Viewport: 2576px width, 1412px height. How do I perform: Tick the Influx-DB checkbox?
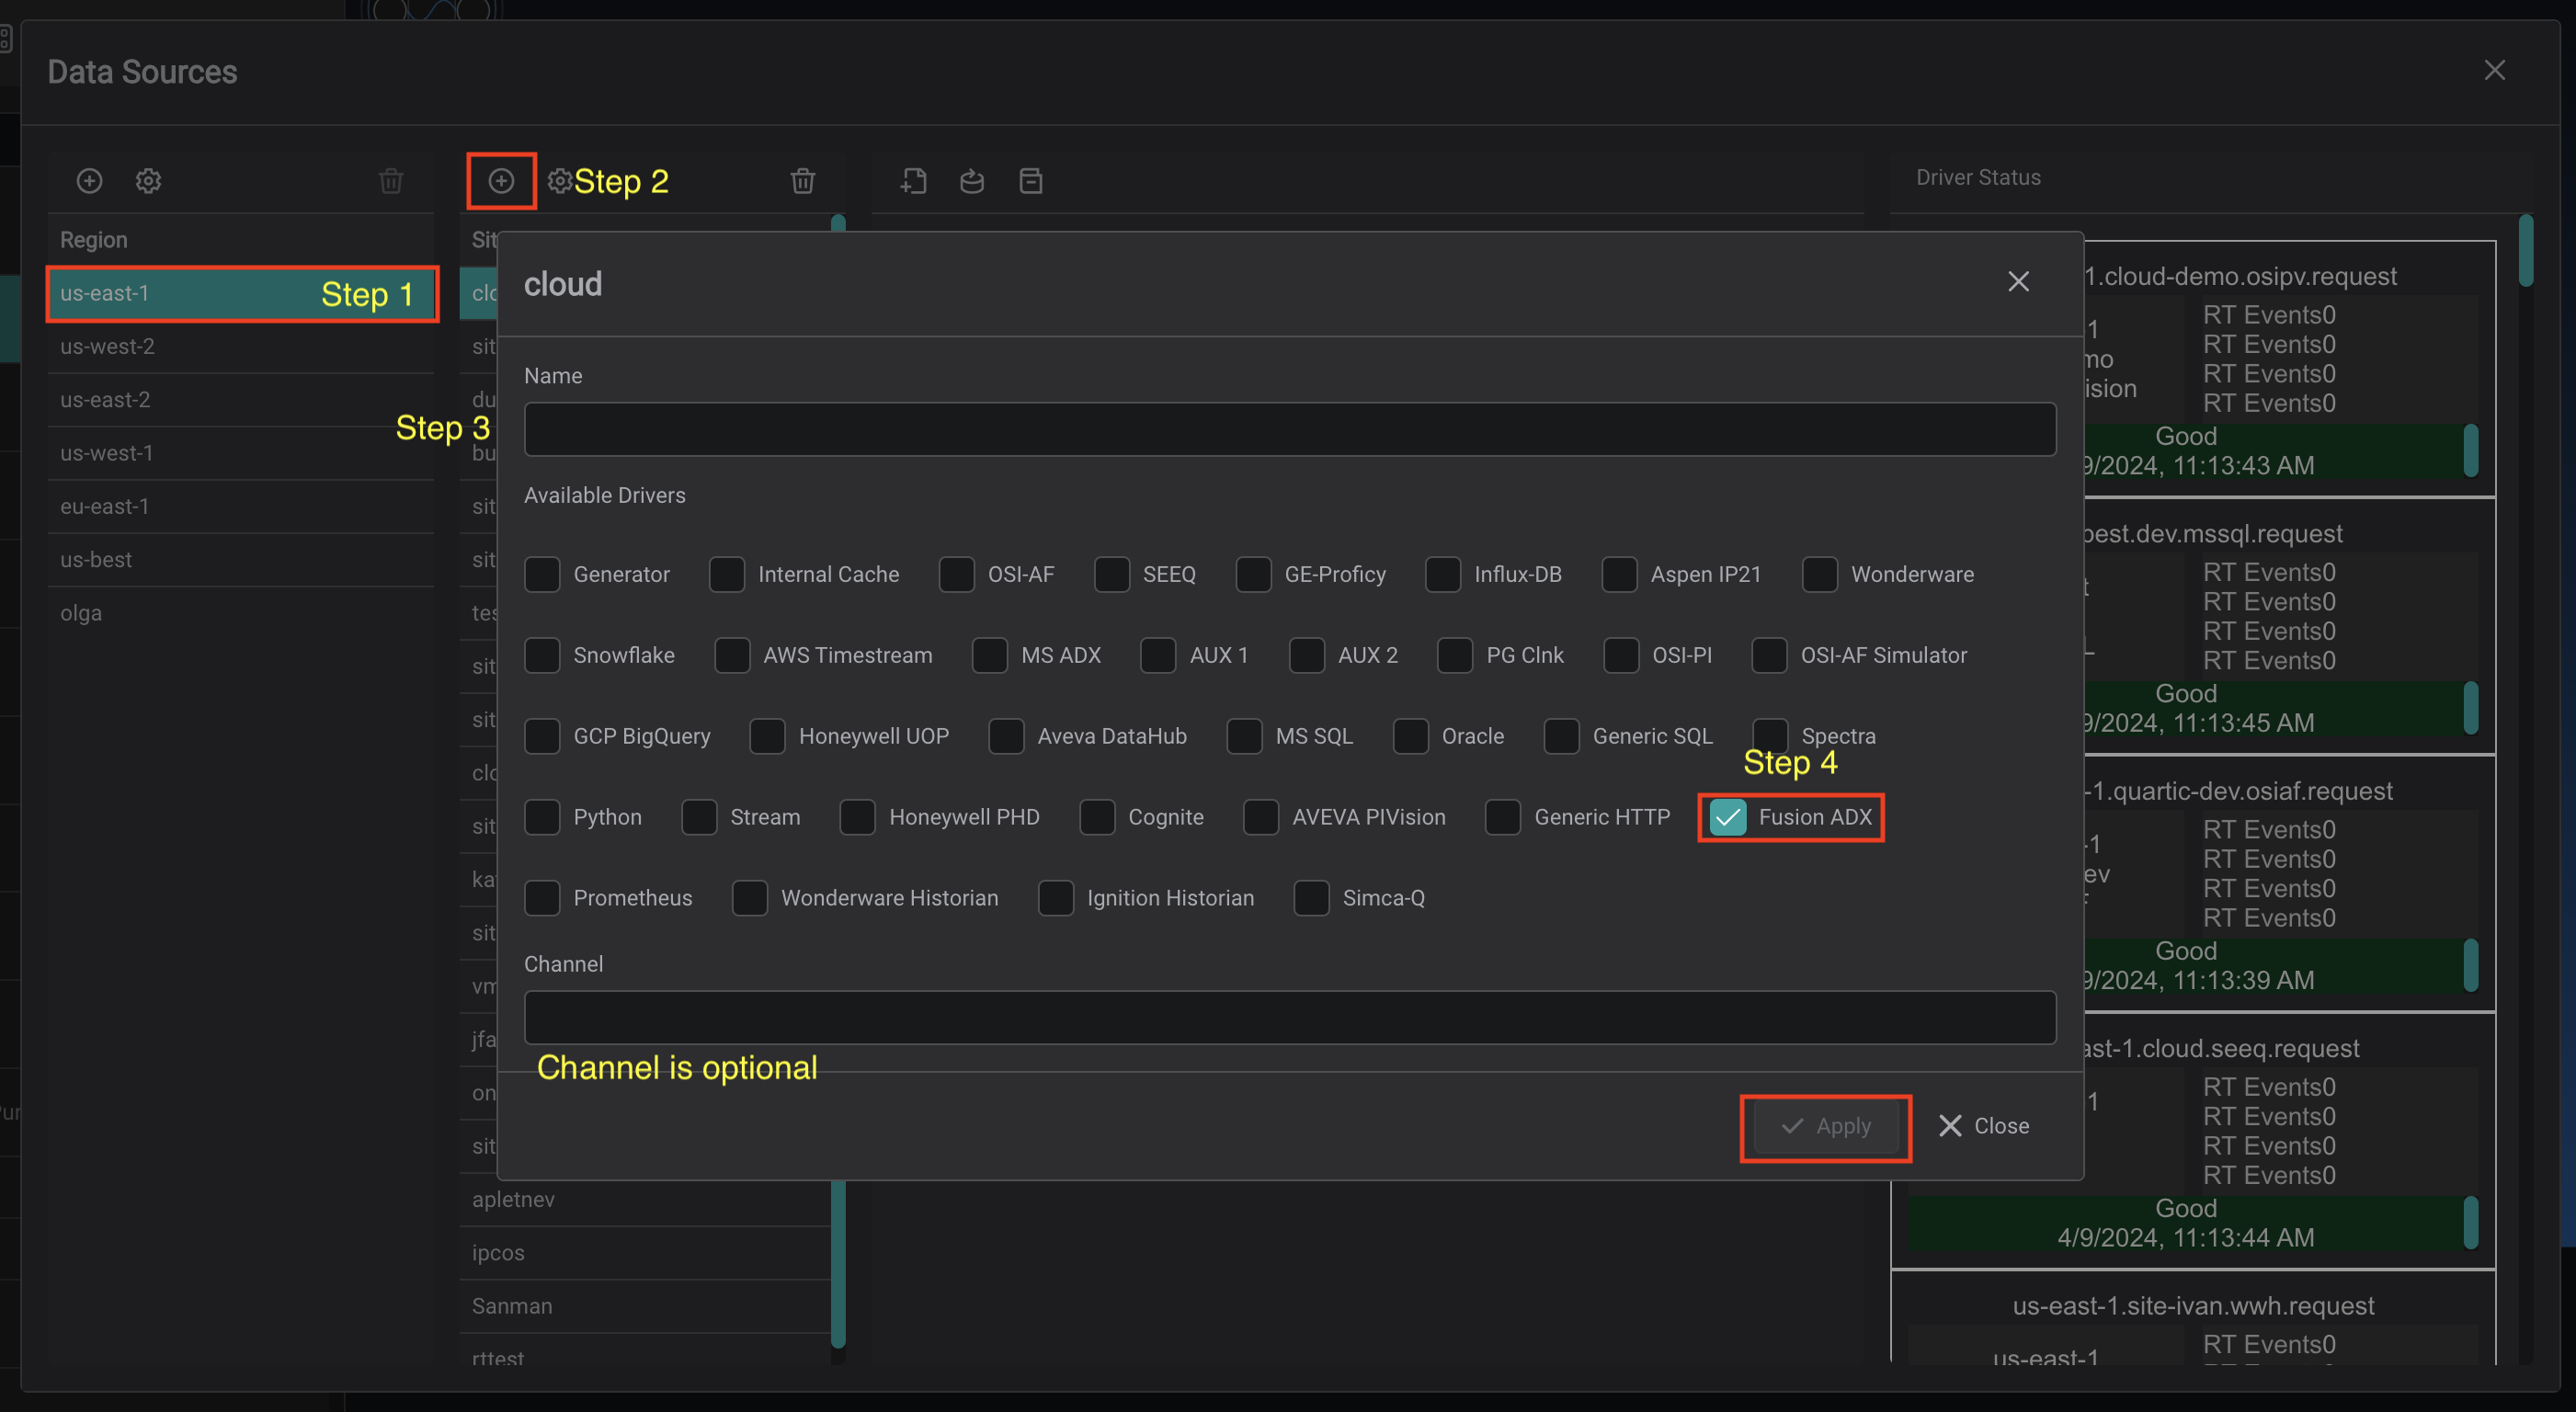click(1443, 575)
